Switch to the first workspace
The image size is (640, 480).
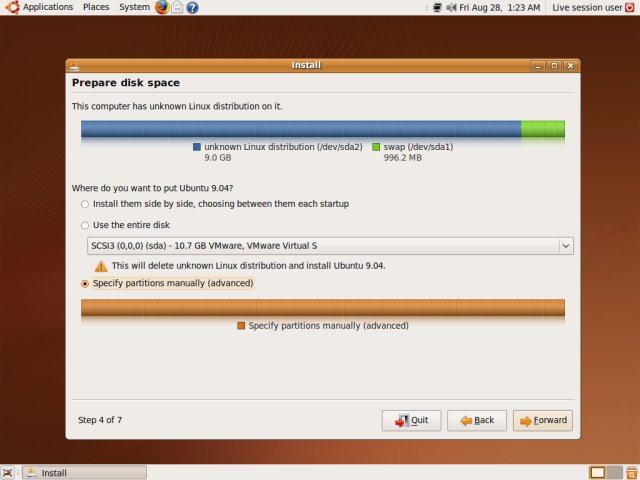click(598, 473)
